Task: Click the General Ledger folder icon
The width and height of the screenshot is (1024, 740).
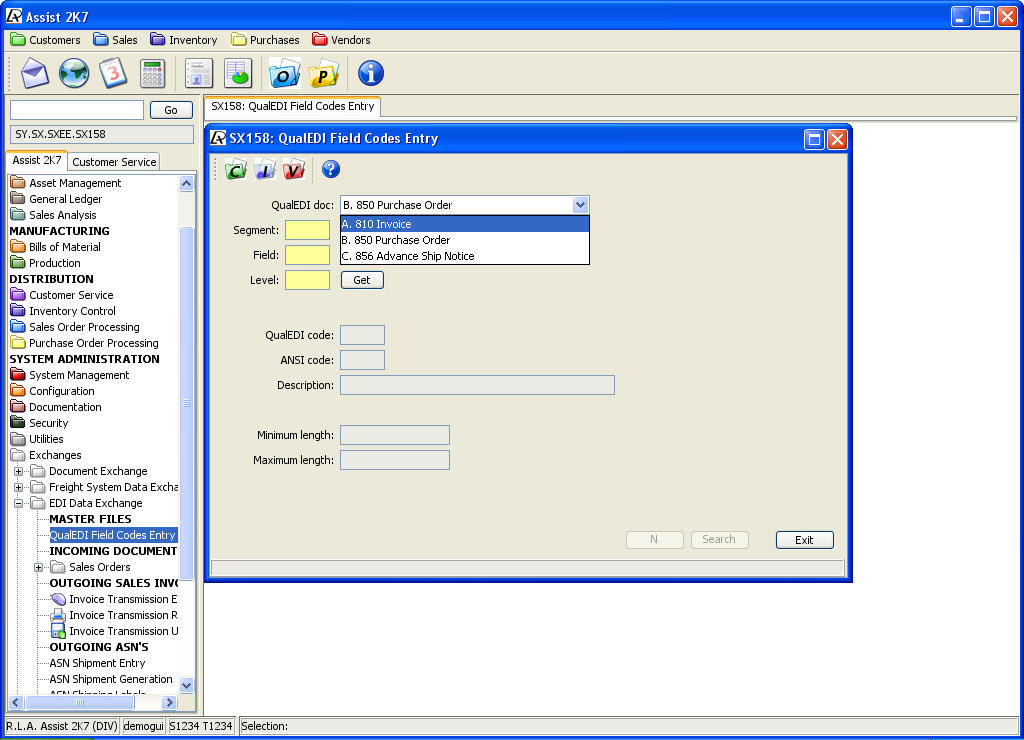Action: coord(18,199)
